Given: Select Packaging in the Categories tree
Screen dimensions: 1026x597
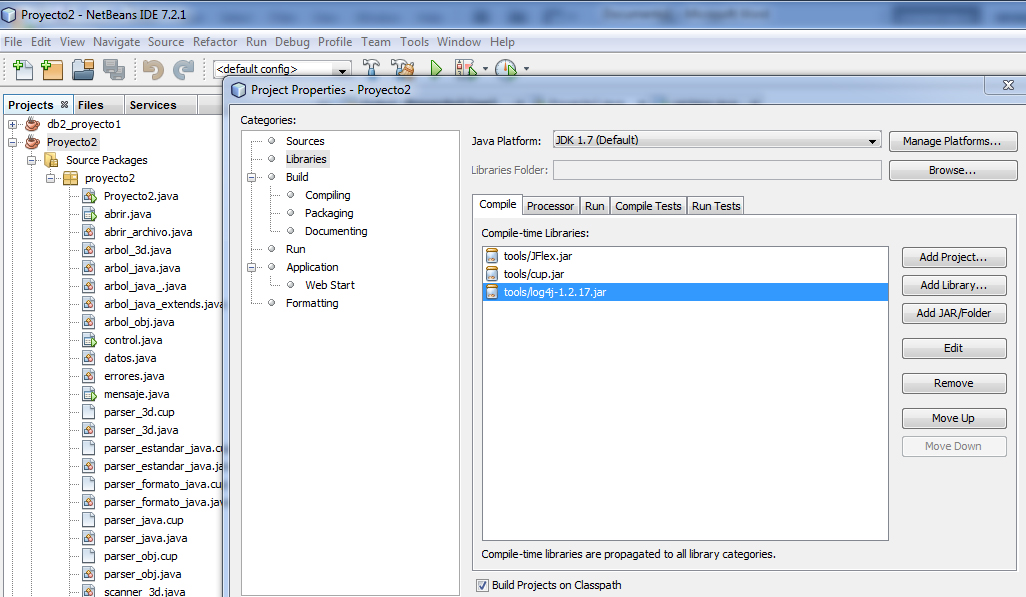Looking at the screenshot, I should pyautogui.click(x=329, y=213).
